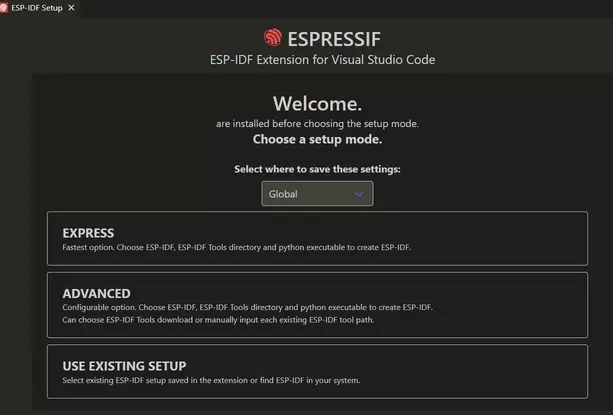Click 'Can choose ESP-IDF Tools download' description line

pos(218,320)
